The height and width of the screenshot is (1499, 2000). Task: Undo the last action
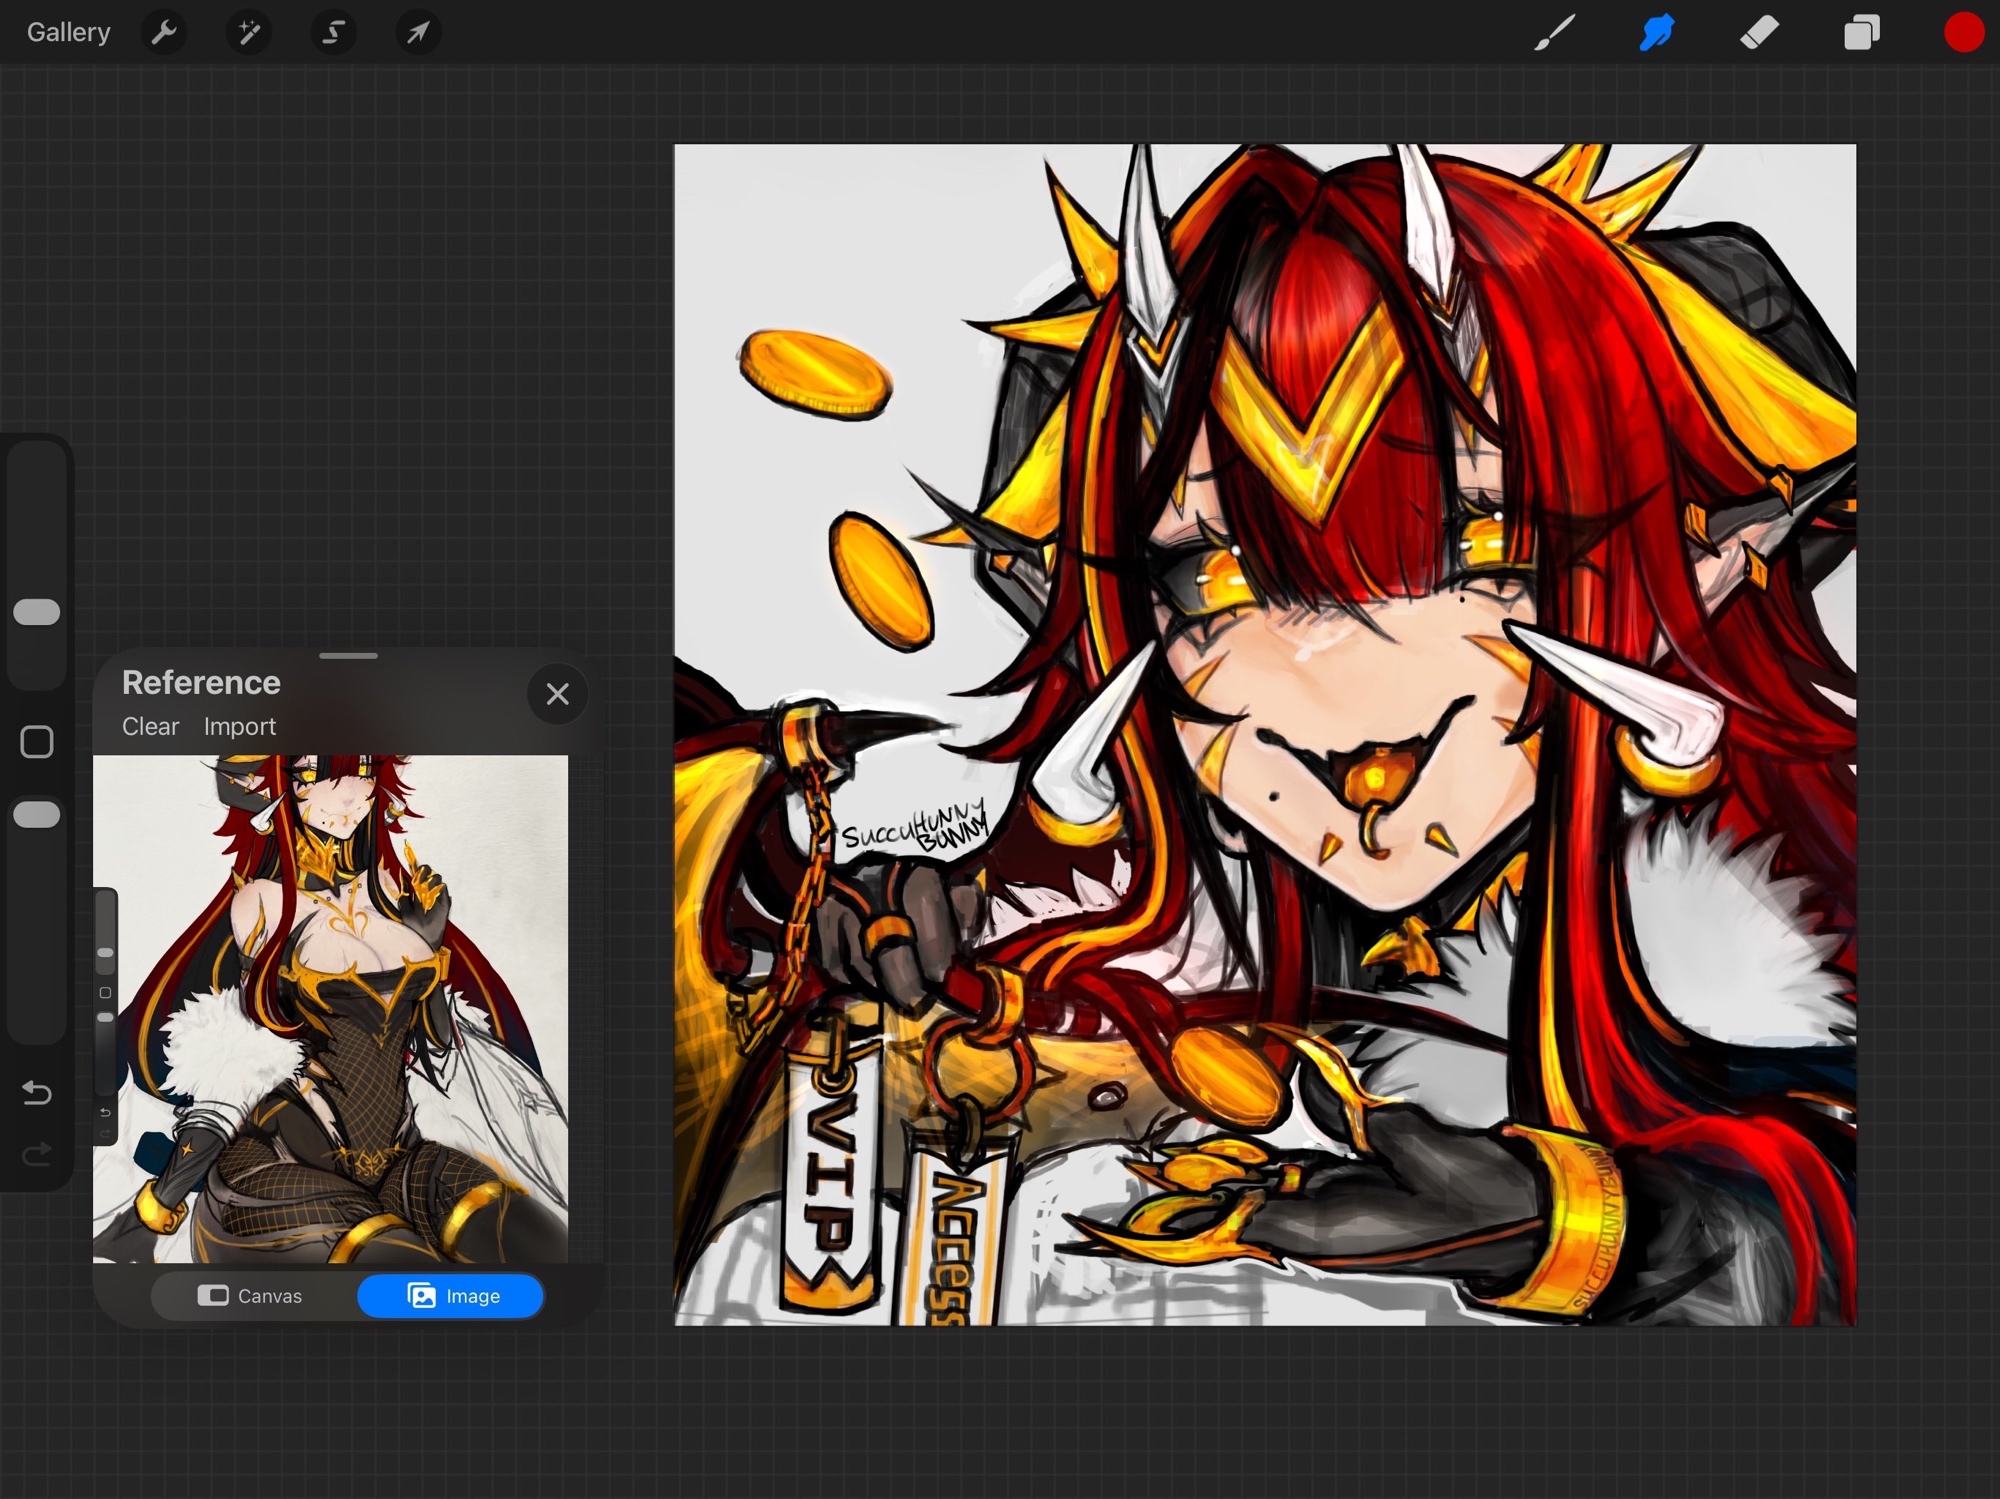37,1093
